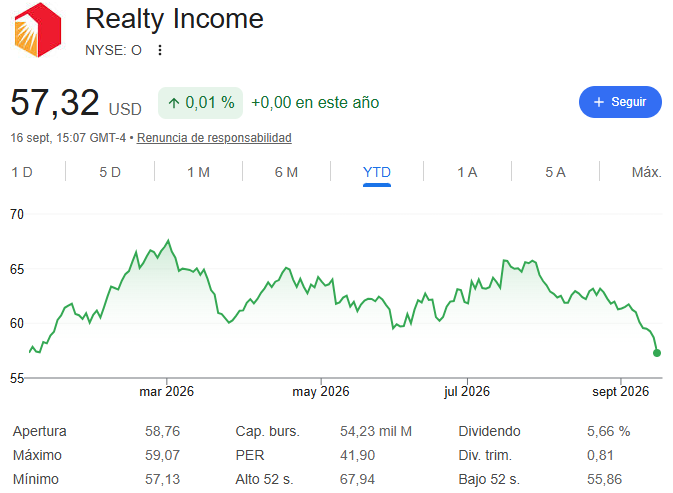Click the NYSE: O ticker label
The width and height of the screenshot is (673, 493).
pos(113,50)
